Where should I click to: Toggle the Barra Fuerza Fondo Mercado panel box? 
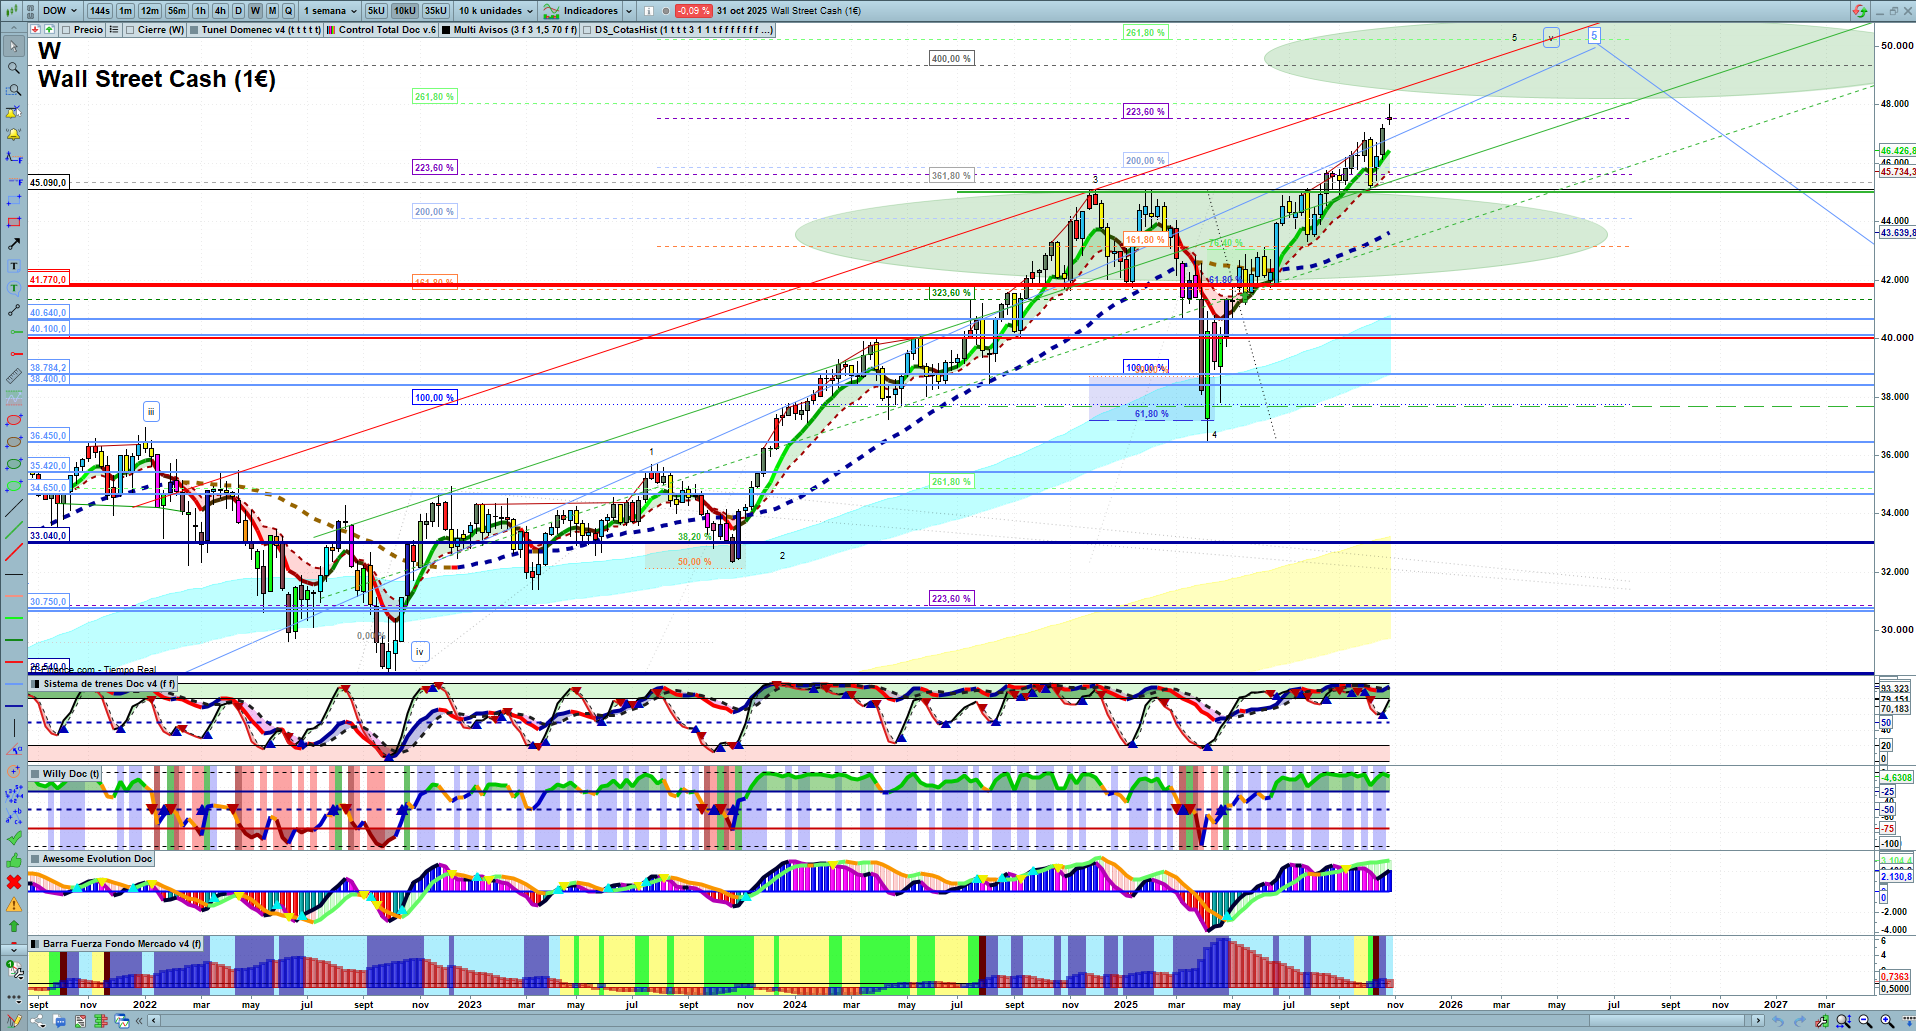click(35, 944)
